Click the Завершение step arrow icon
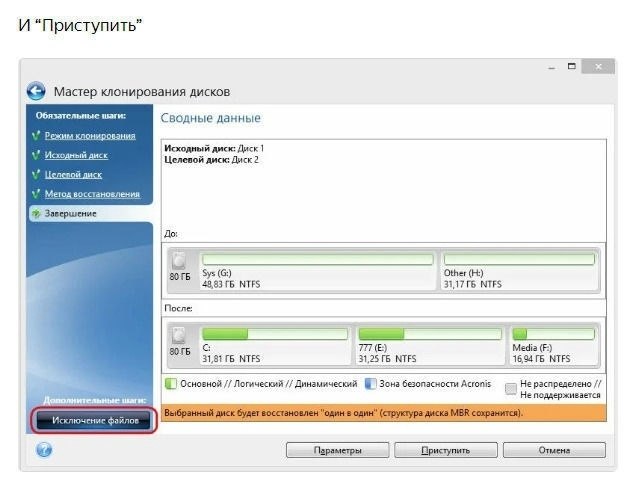 click(37, 213)
